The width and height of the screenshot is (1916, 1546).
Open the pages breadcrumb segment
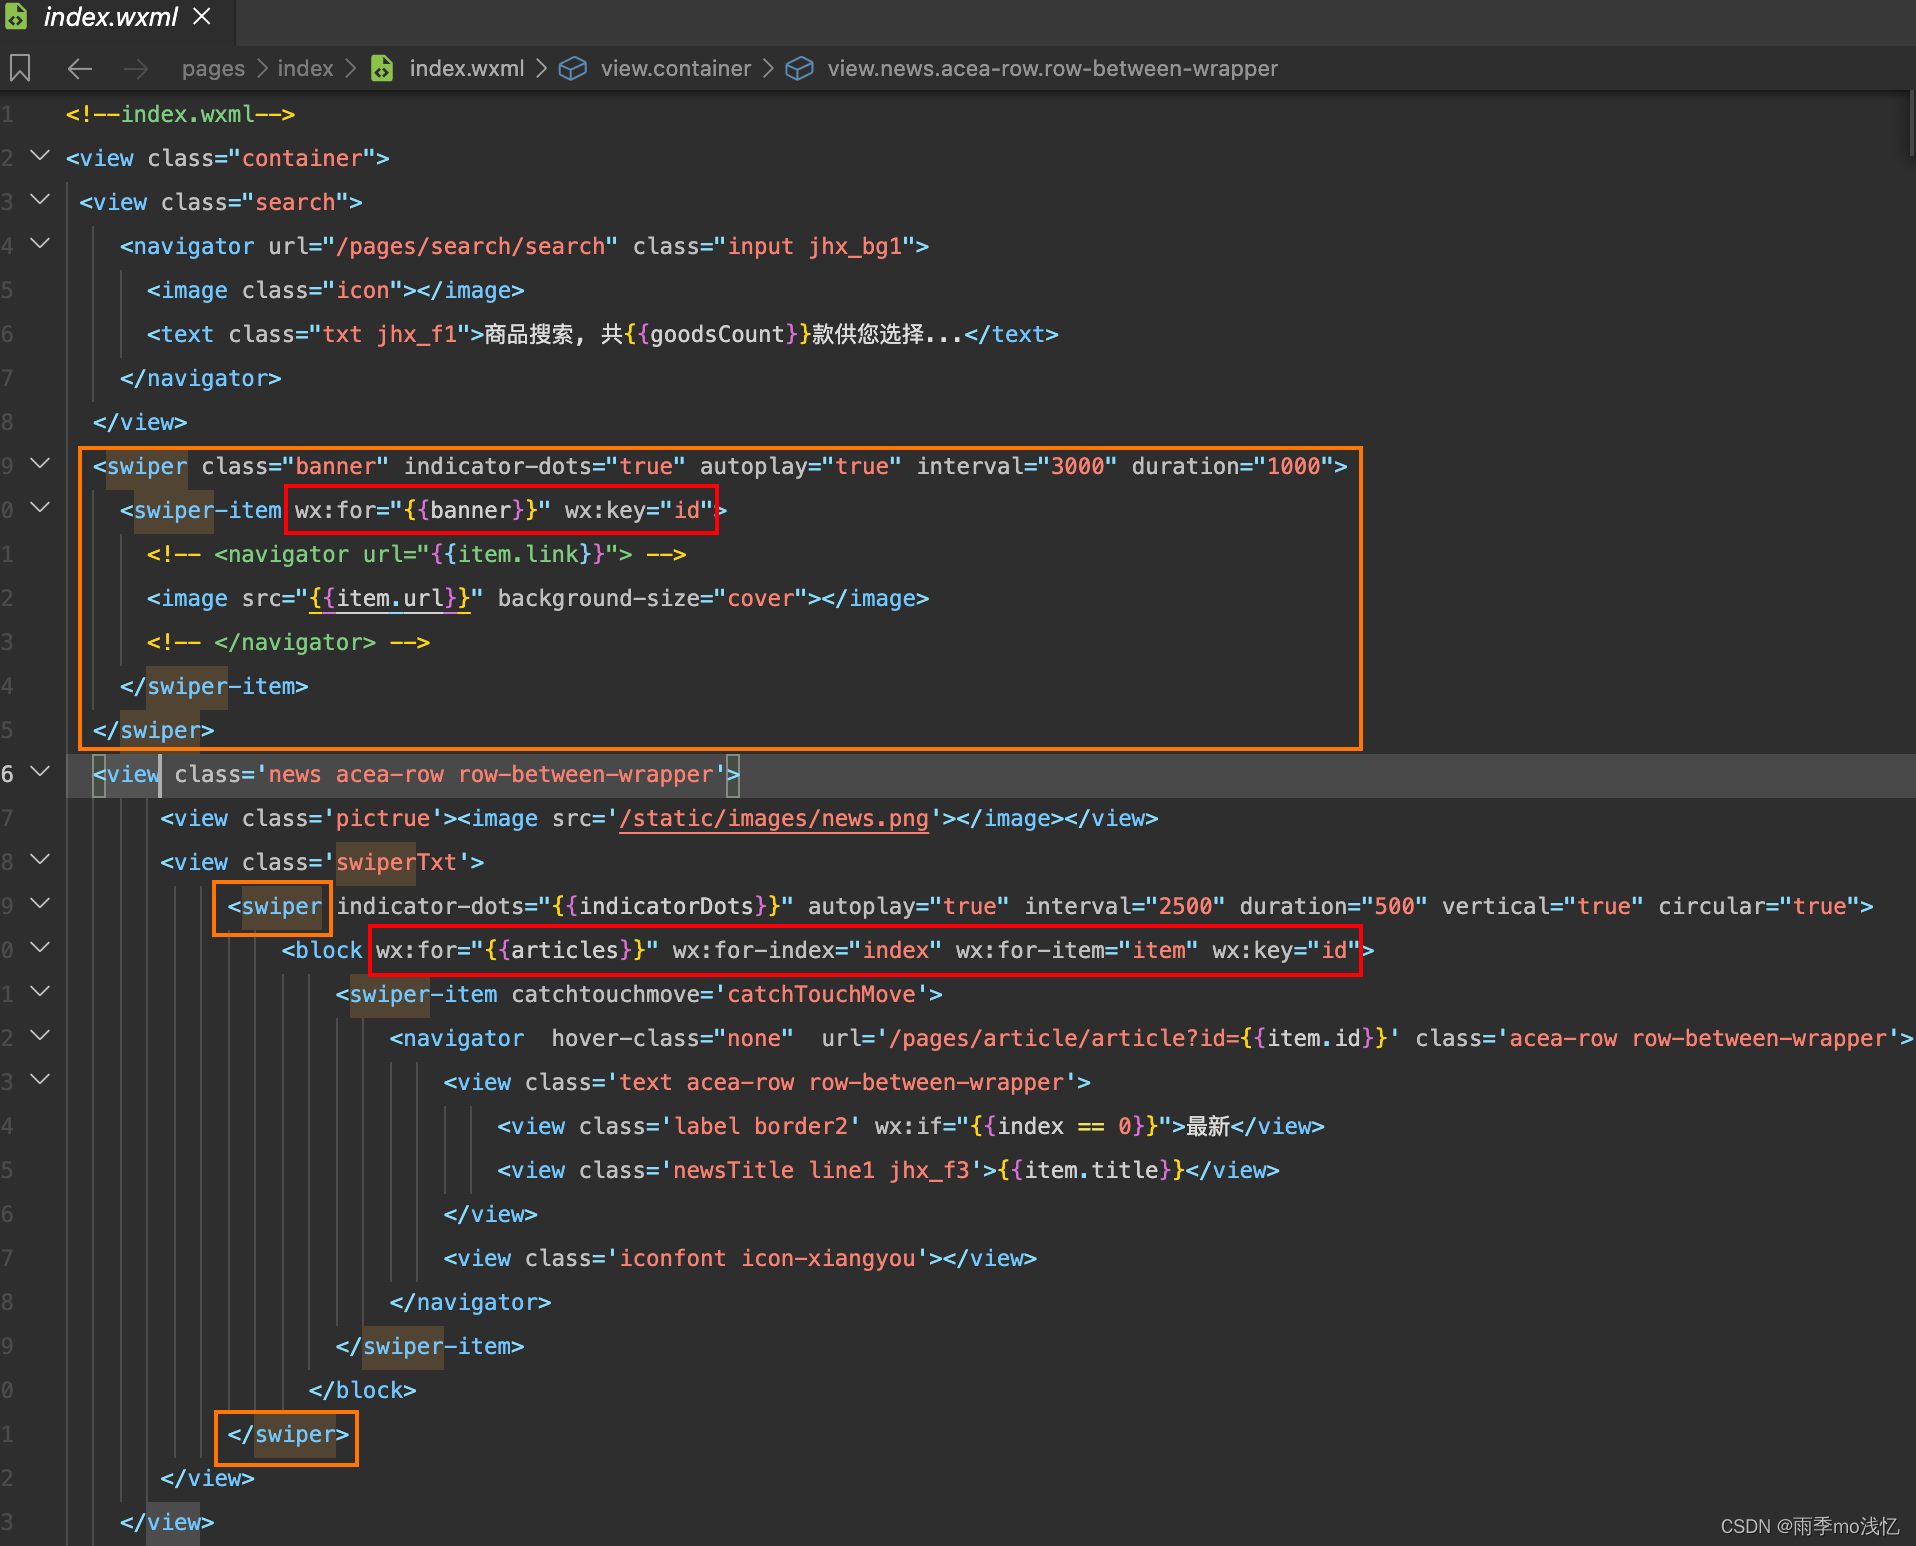pyautogui.click(x=213, y=69)
